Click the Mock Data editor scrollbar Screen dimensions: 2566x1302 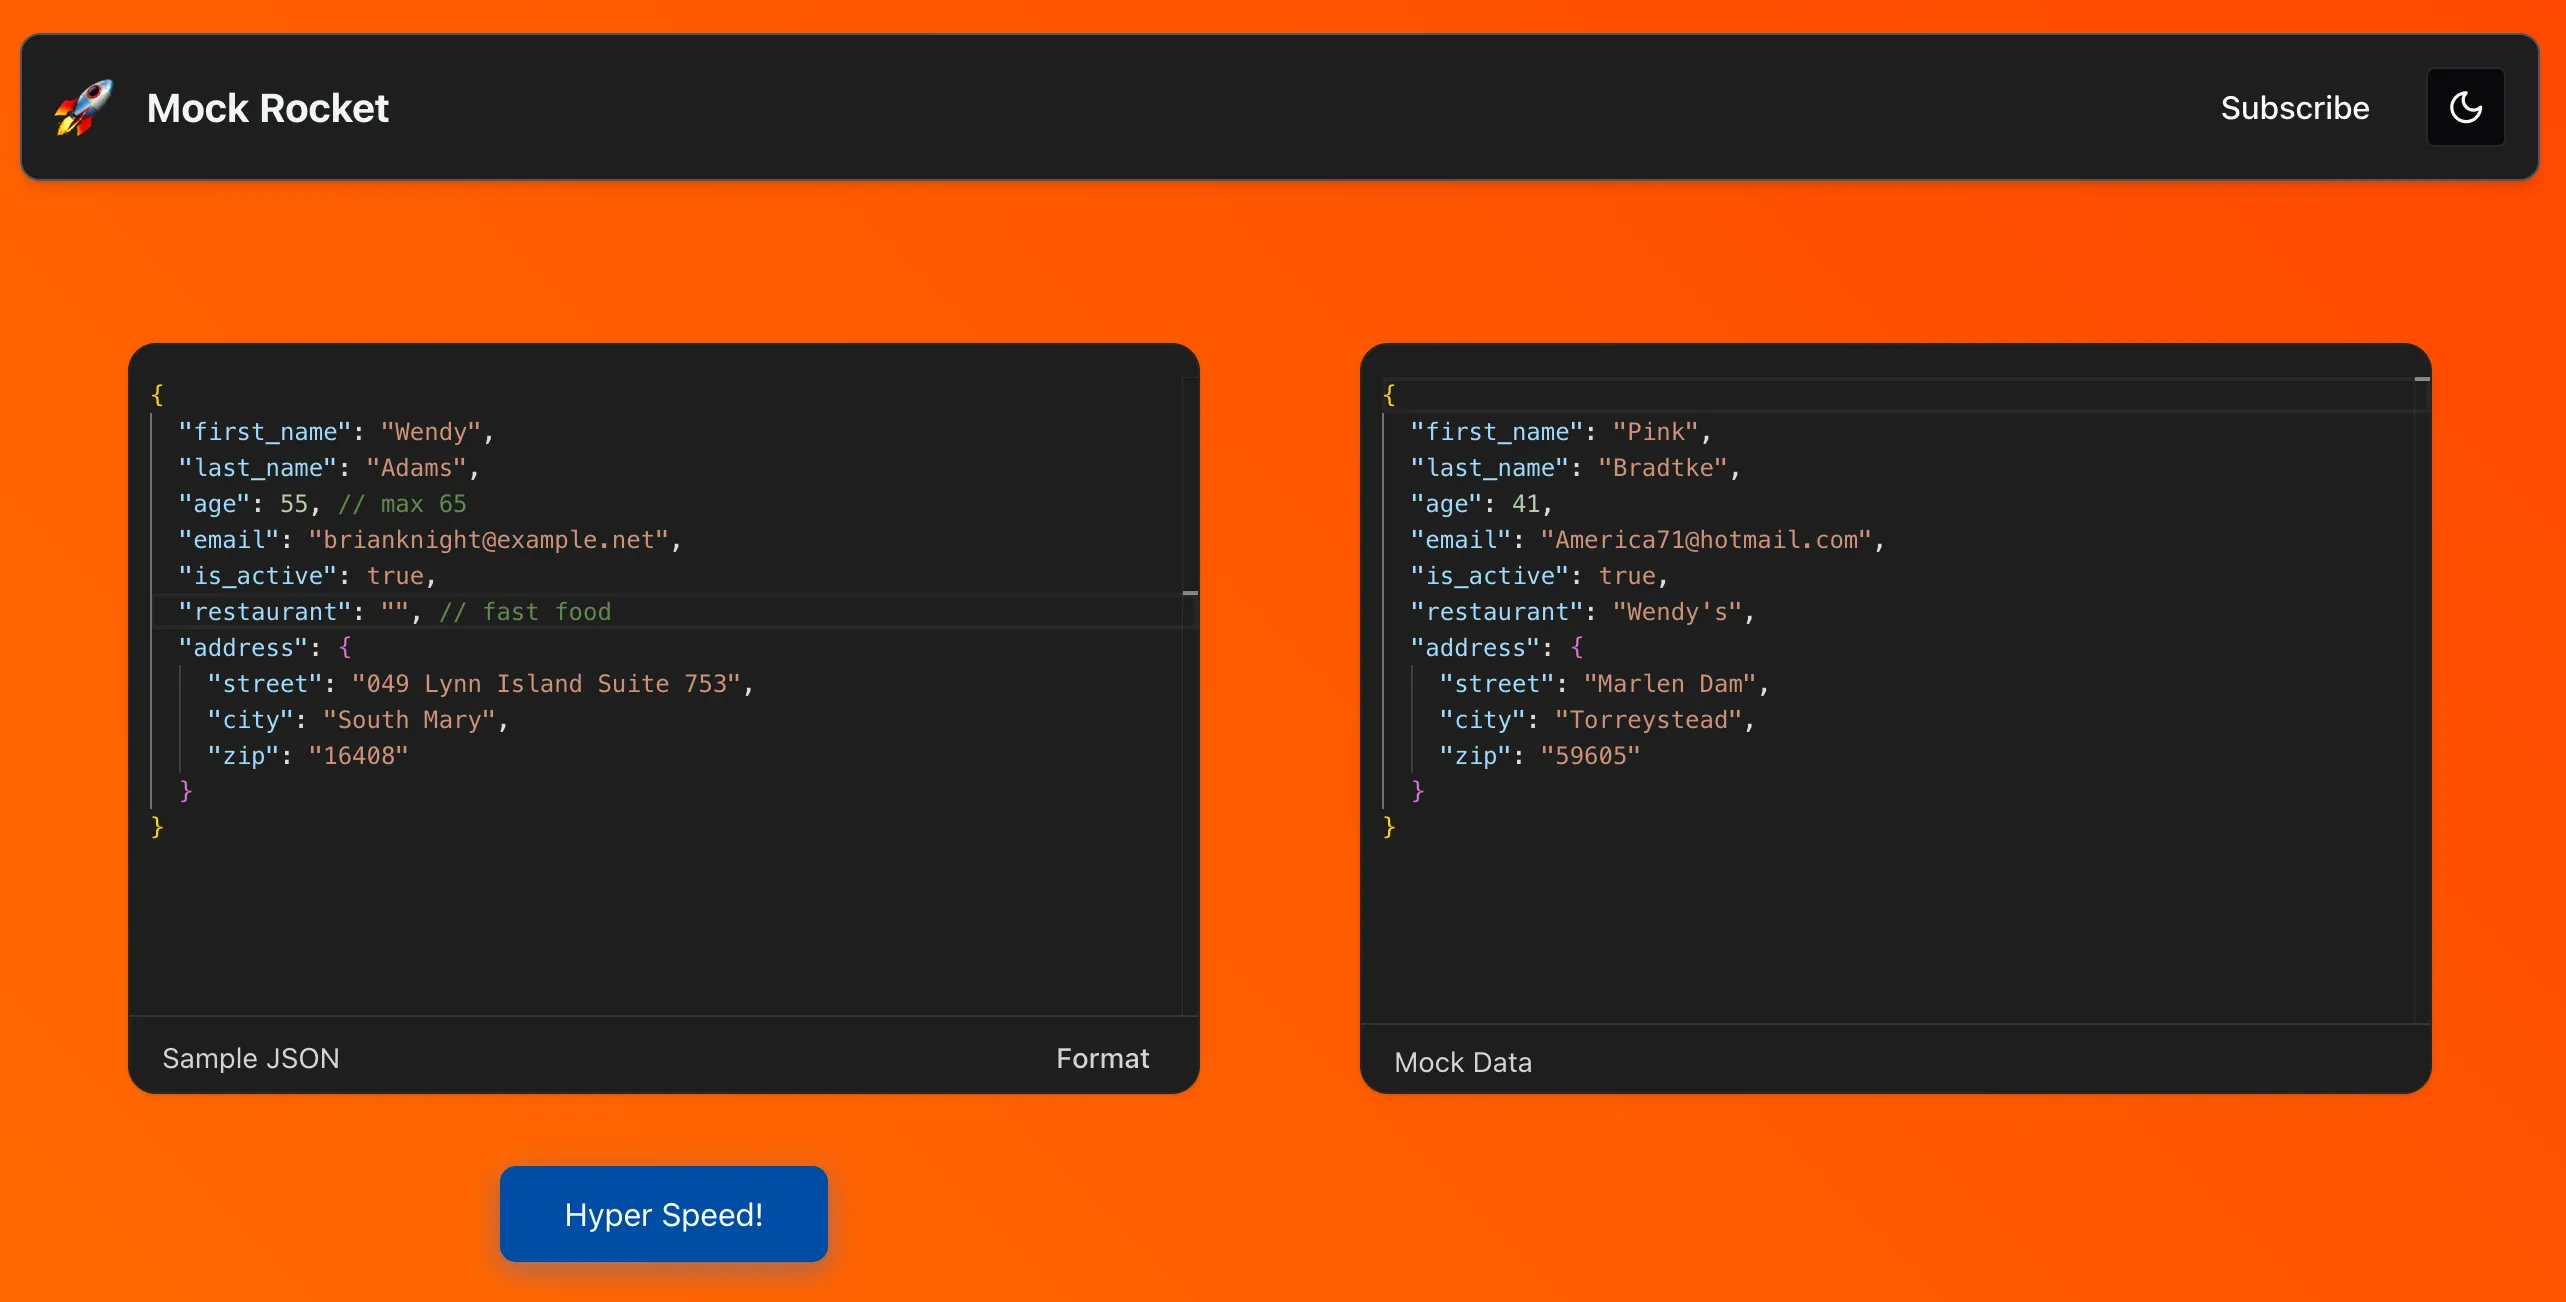point(2422,700)
